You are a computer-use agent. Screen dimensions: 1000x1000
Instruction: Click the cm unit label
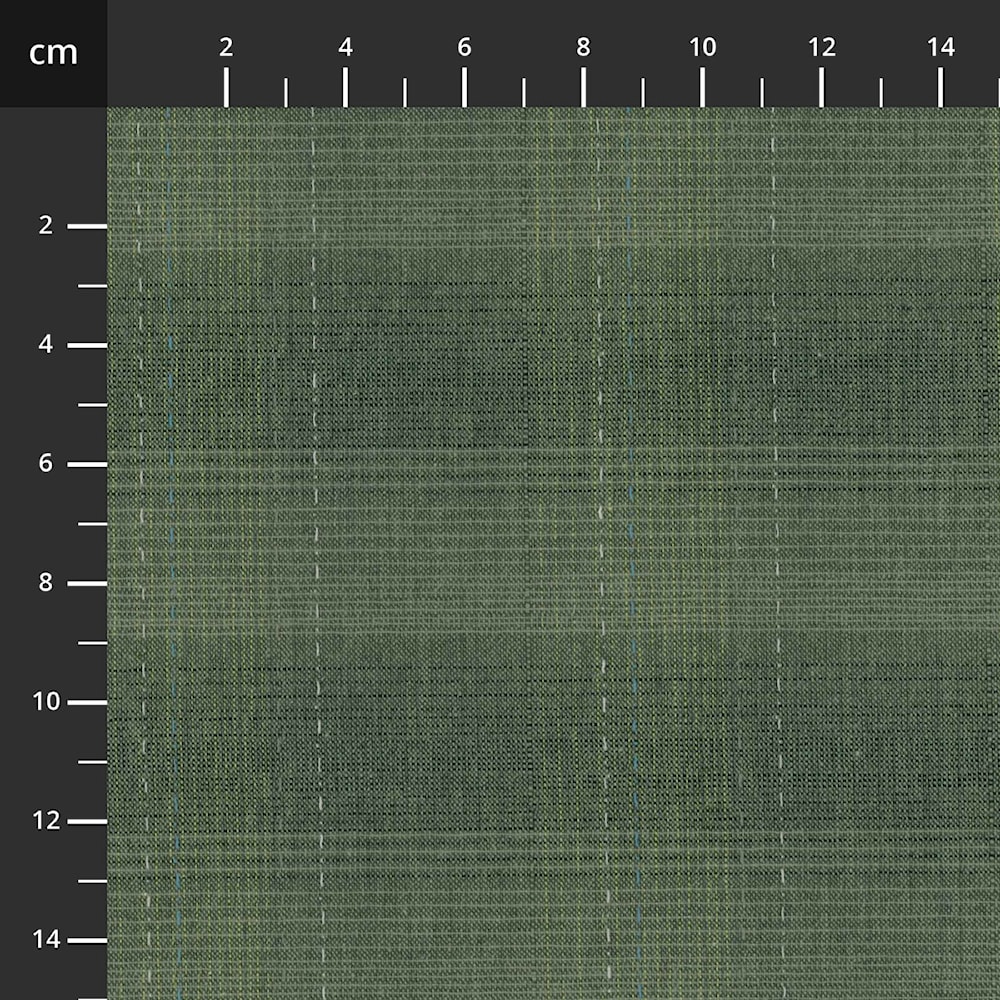click(x=55, y=53)
